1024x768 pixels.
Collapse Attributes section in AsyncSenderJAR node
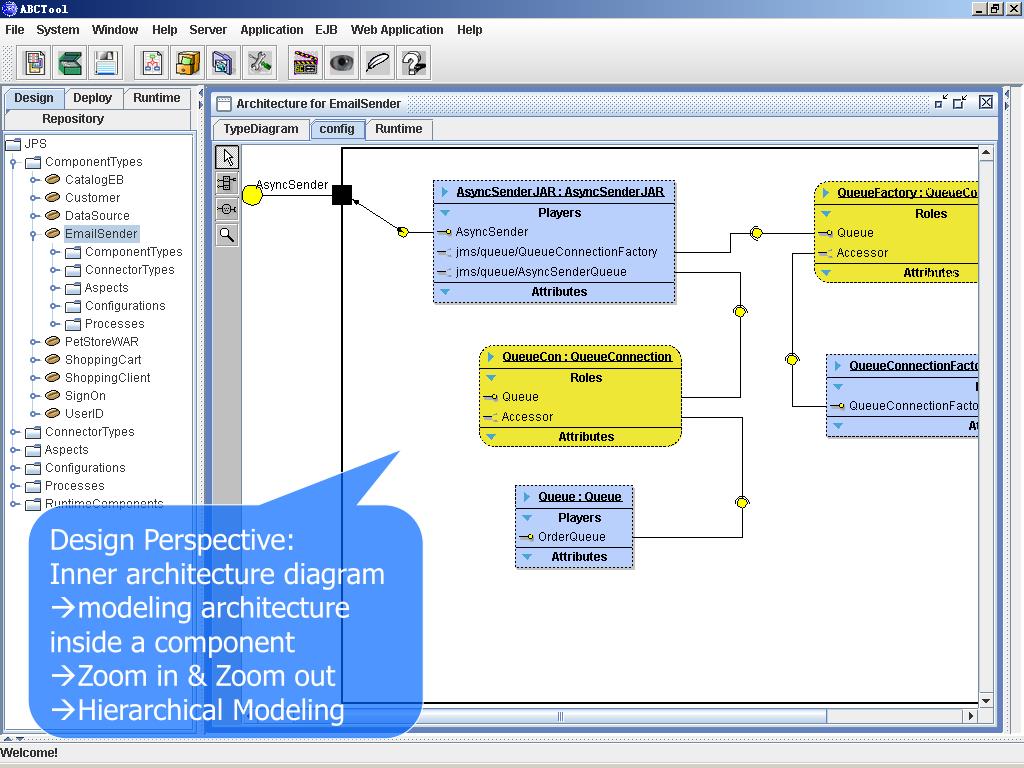[x=445, y=291]
